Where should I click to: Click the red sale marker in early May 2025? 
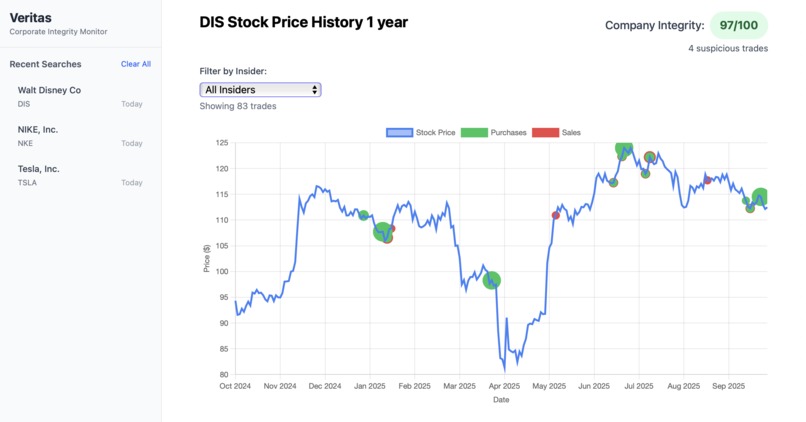click(556, 215)
